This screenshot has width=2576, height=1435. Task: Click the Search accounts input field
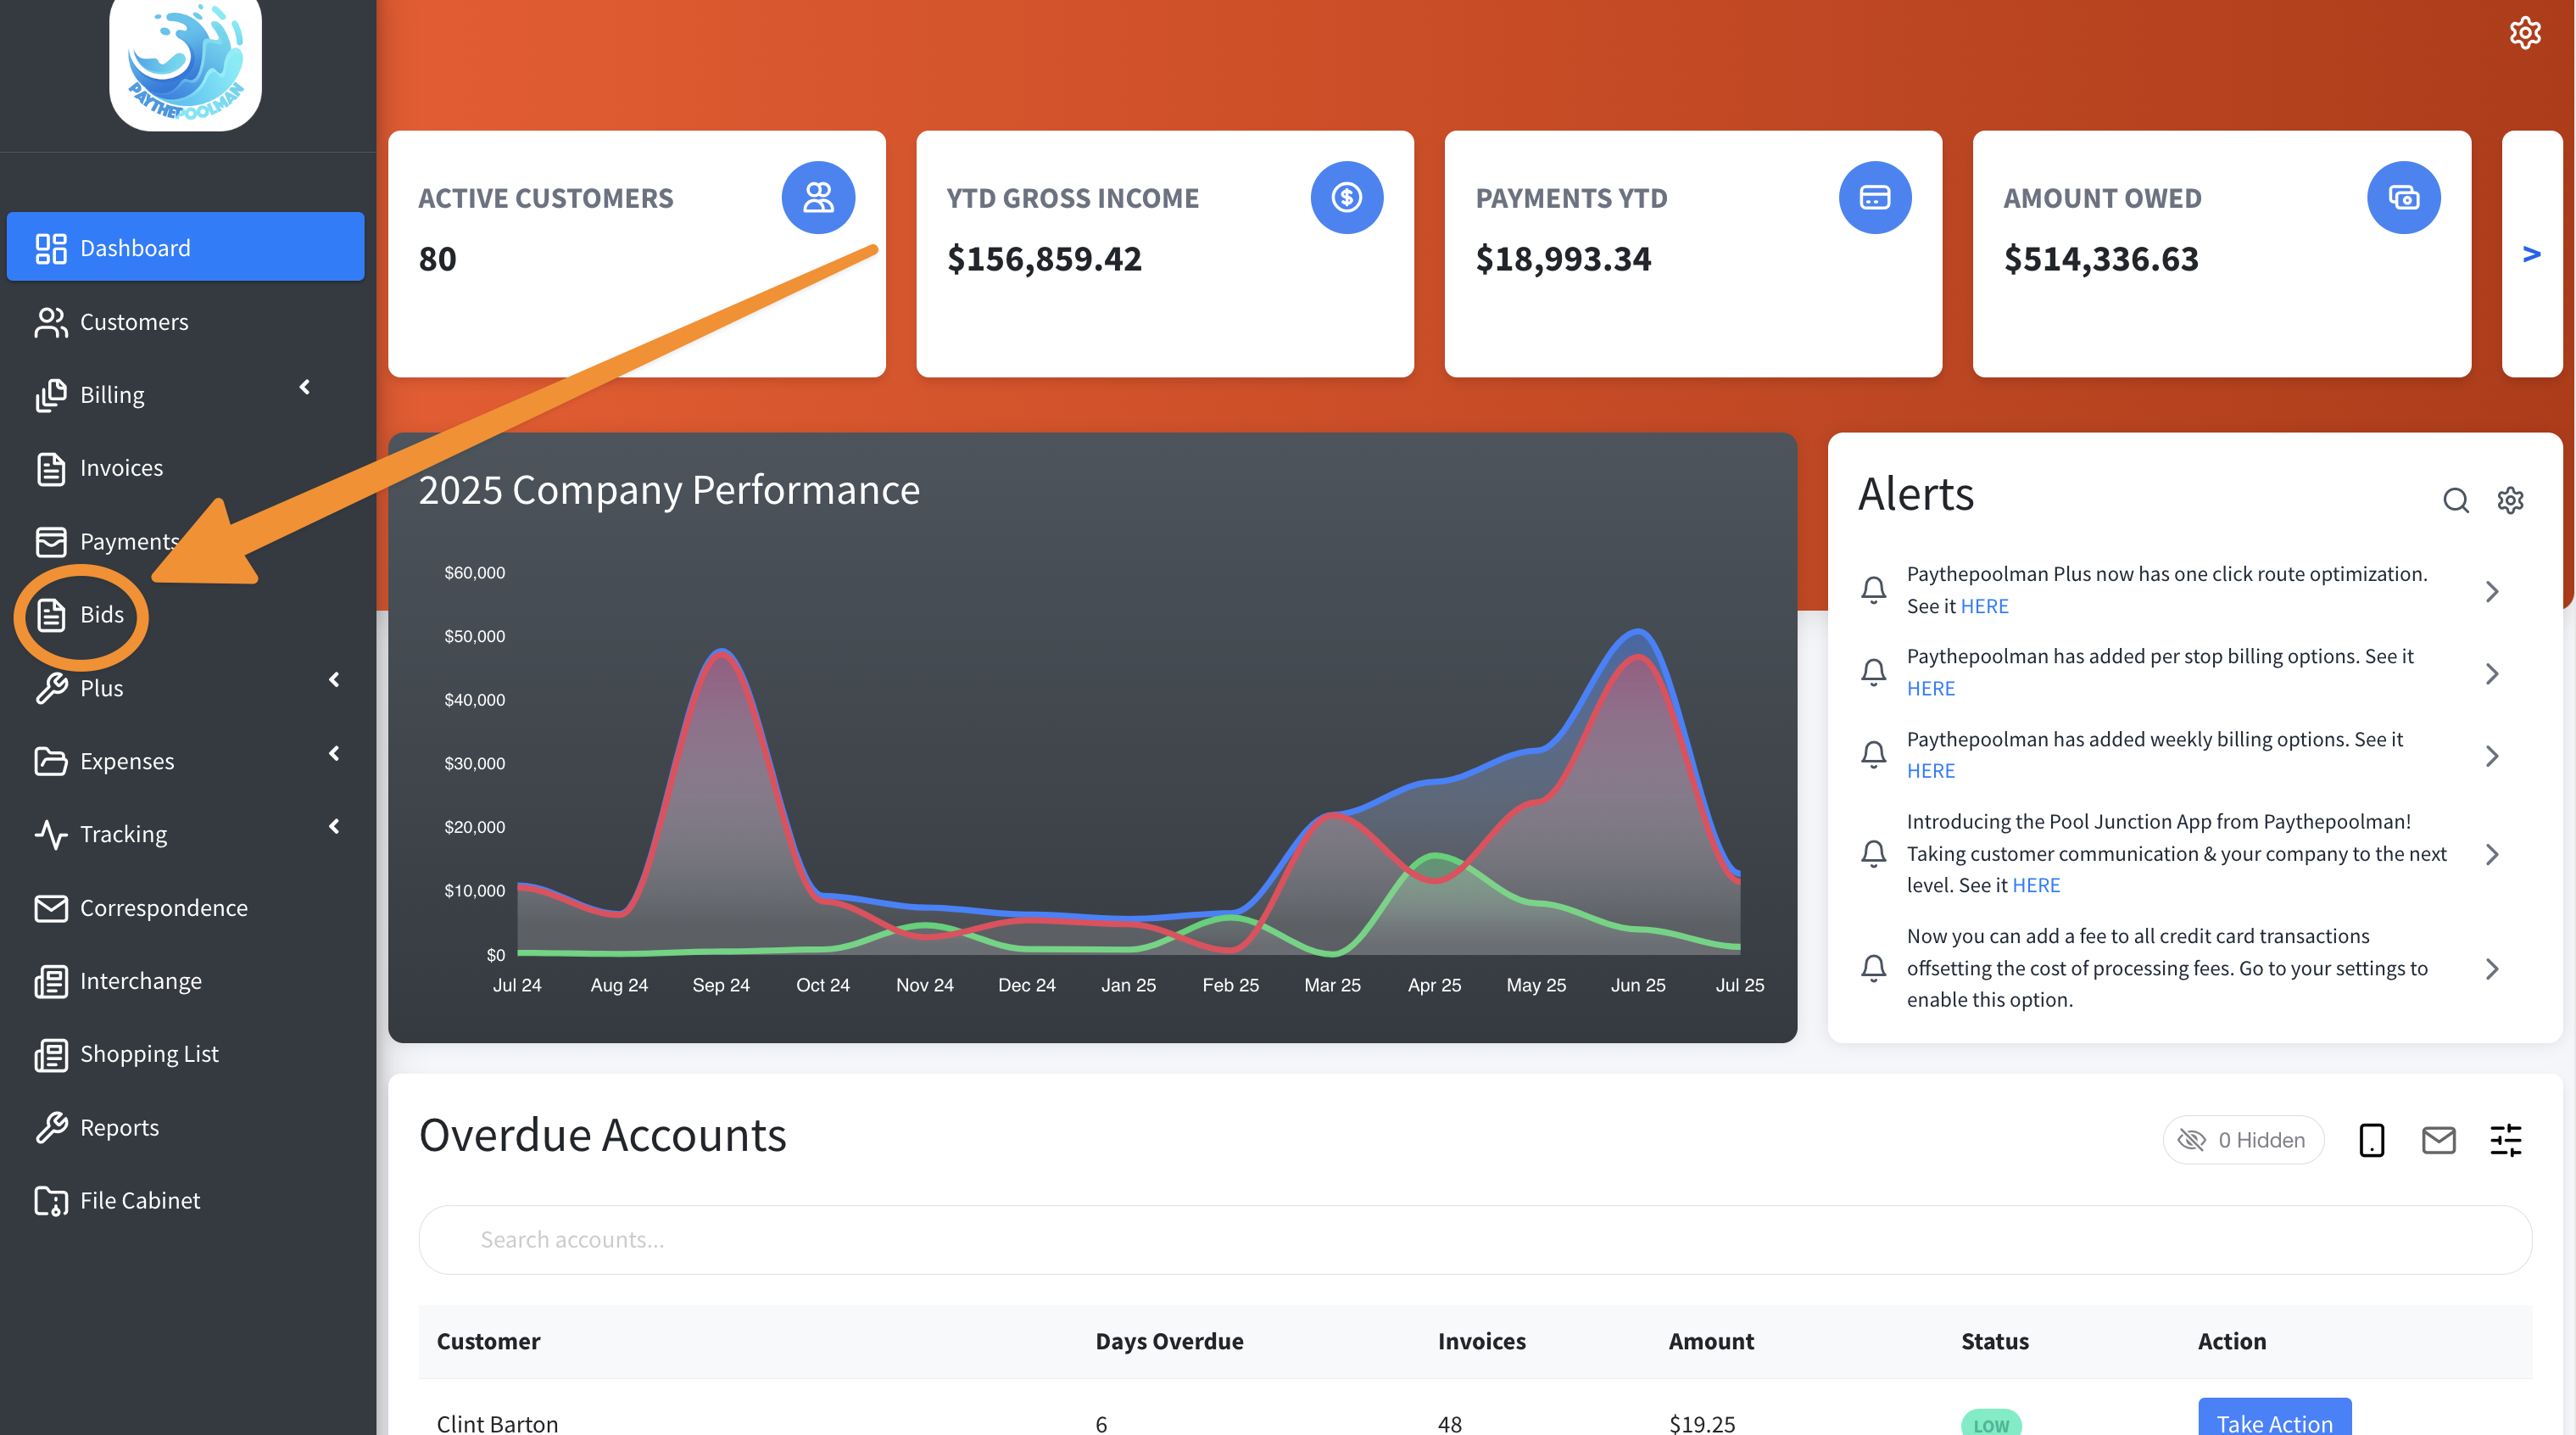click(x=1475, y=1240)
